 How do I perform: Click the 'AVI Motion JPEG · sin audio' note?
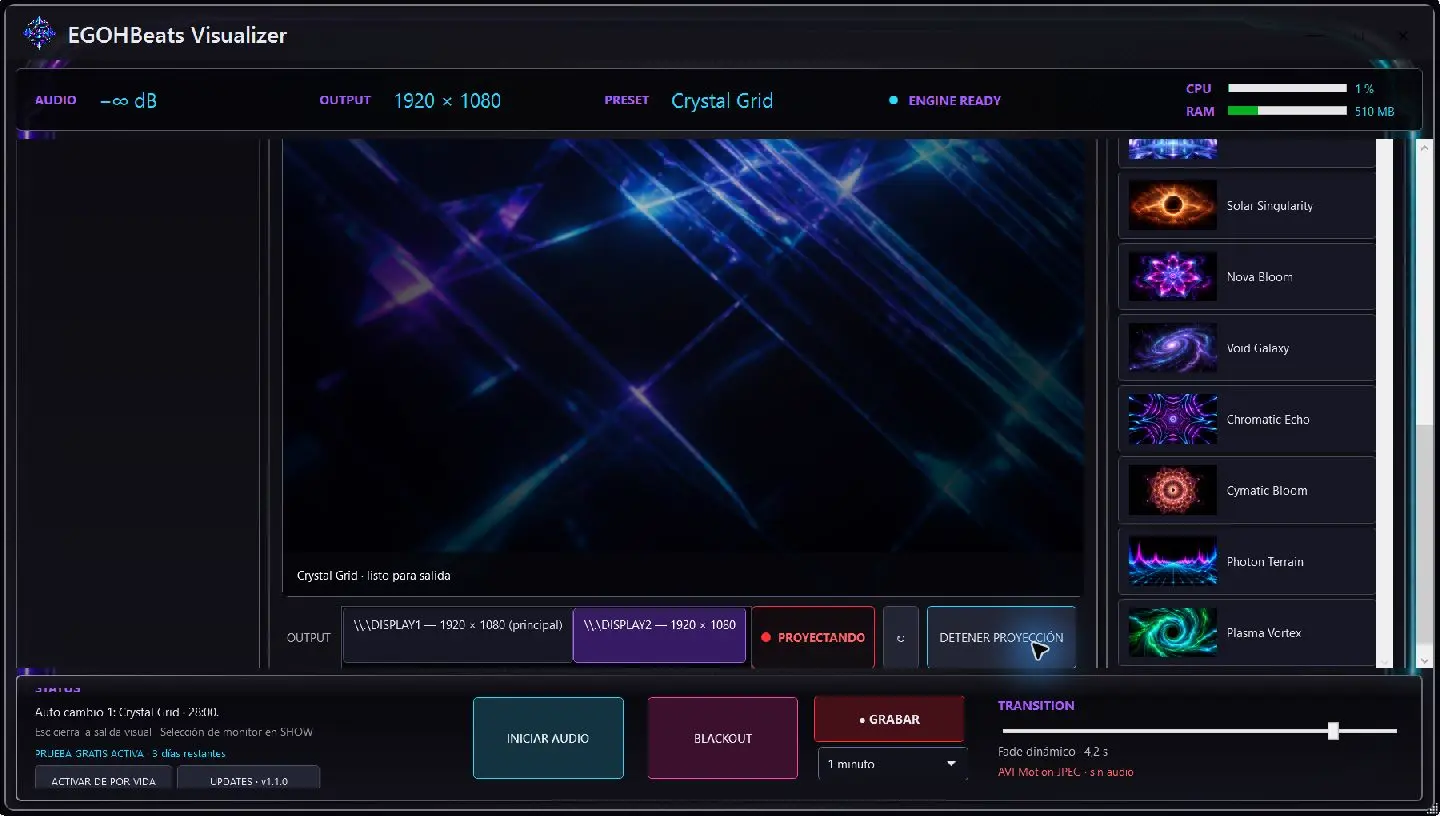coord(1066,772)
